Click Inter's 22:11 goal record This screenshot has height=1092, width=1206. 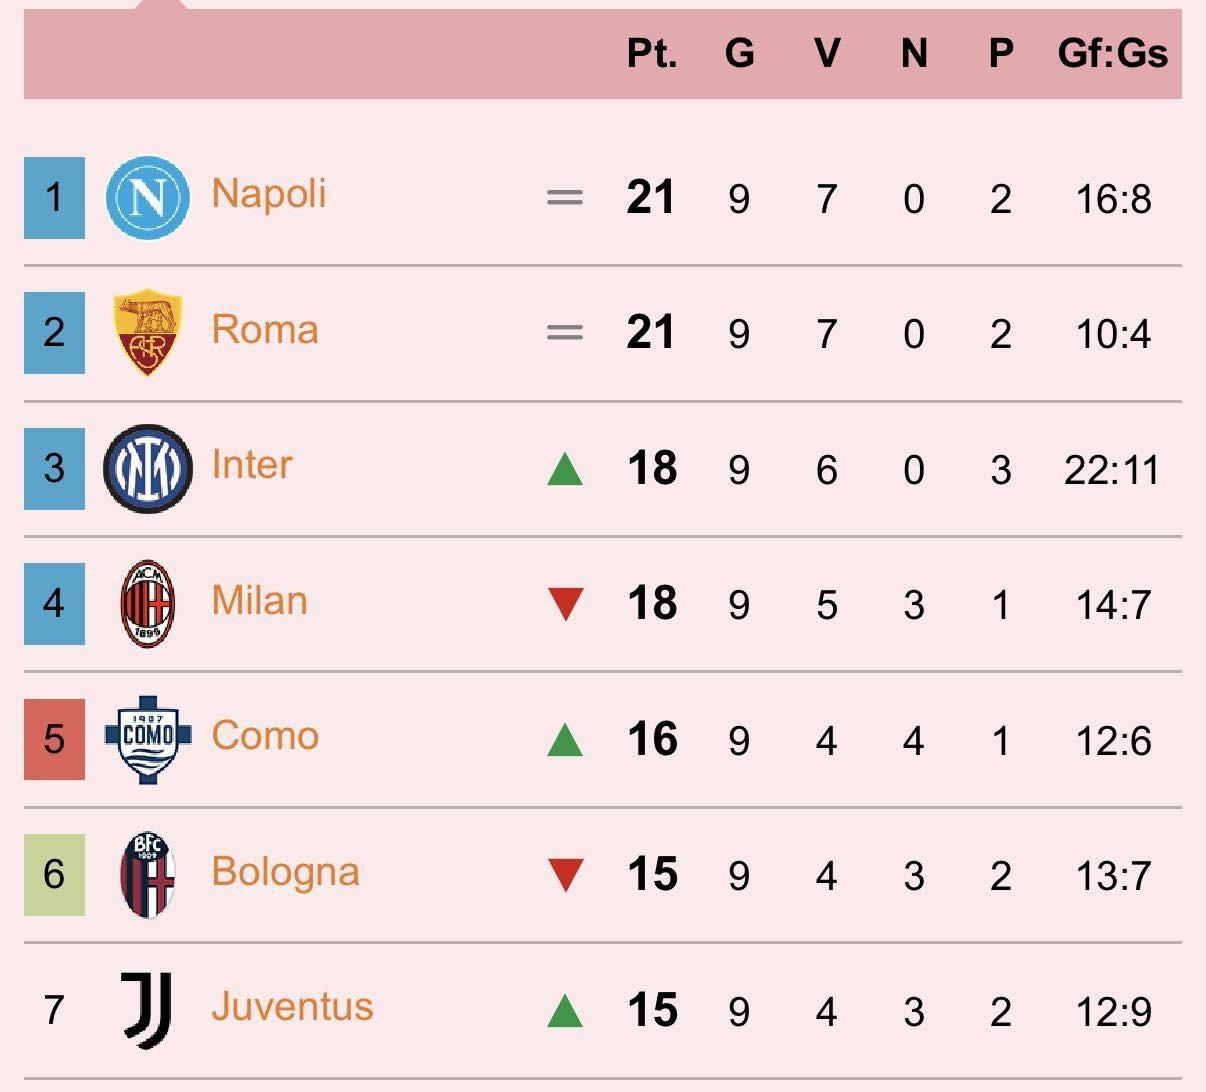(x=1112, y=469)
